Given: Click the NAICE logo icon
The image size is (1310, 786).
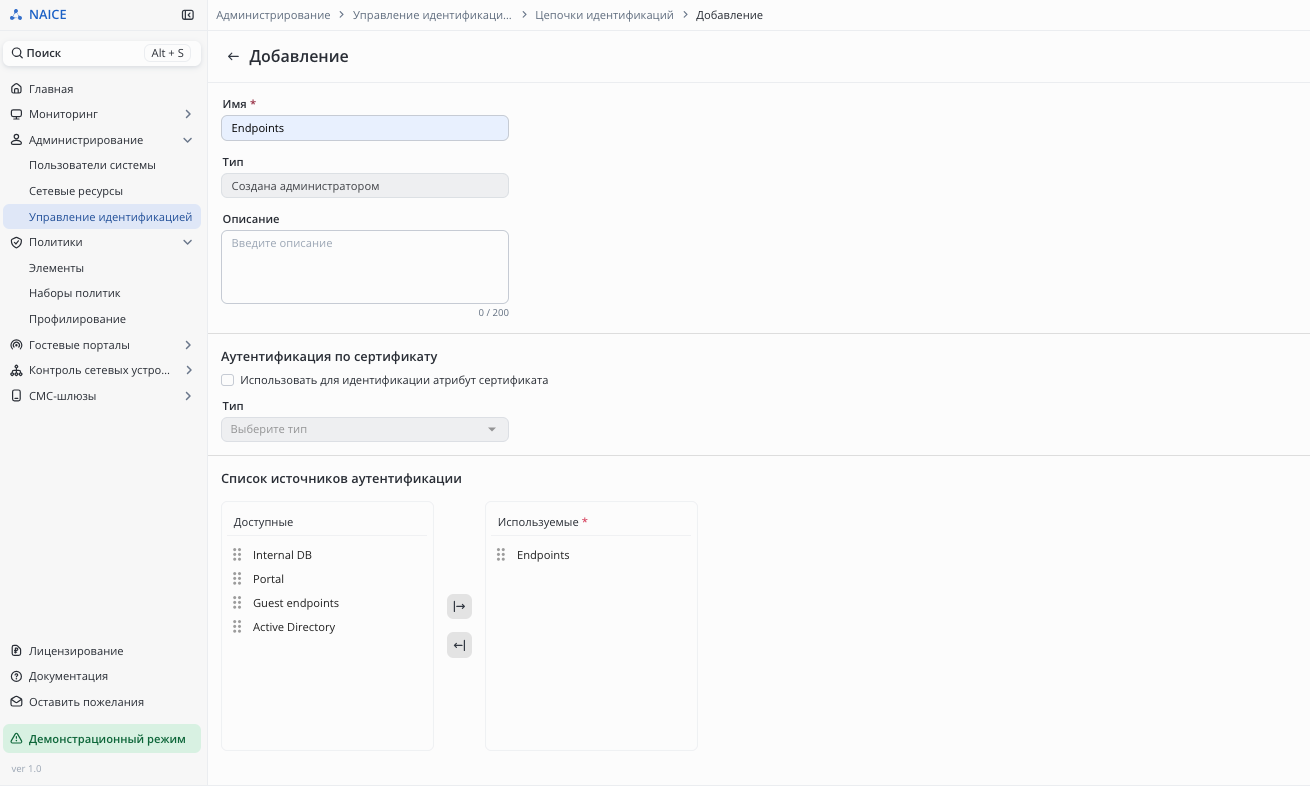Looking at the screenshot, I should [x=15, y=15].
